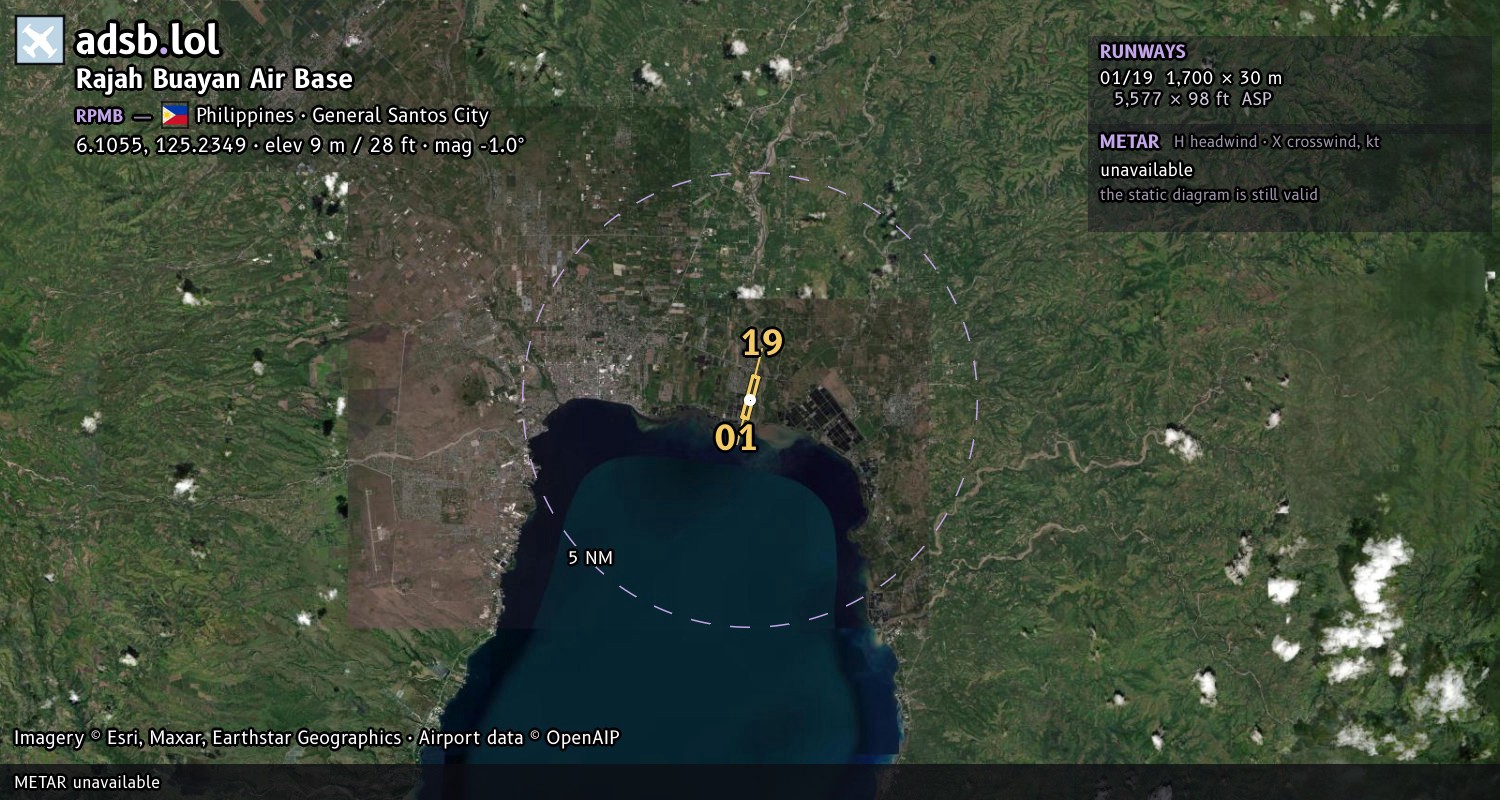Image resolution: width=1500 pixels, height=800 pixels.
Task: Click the H headwind · X crosswind legend
Action: tap(1277, 142)
